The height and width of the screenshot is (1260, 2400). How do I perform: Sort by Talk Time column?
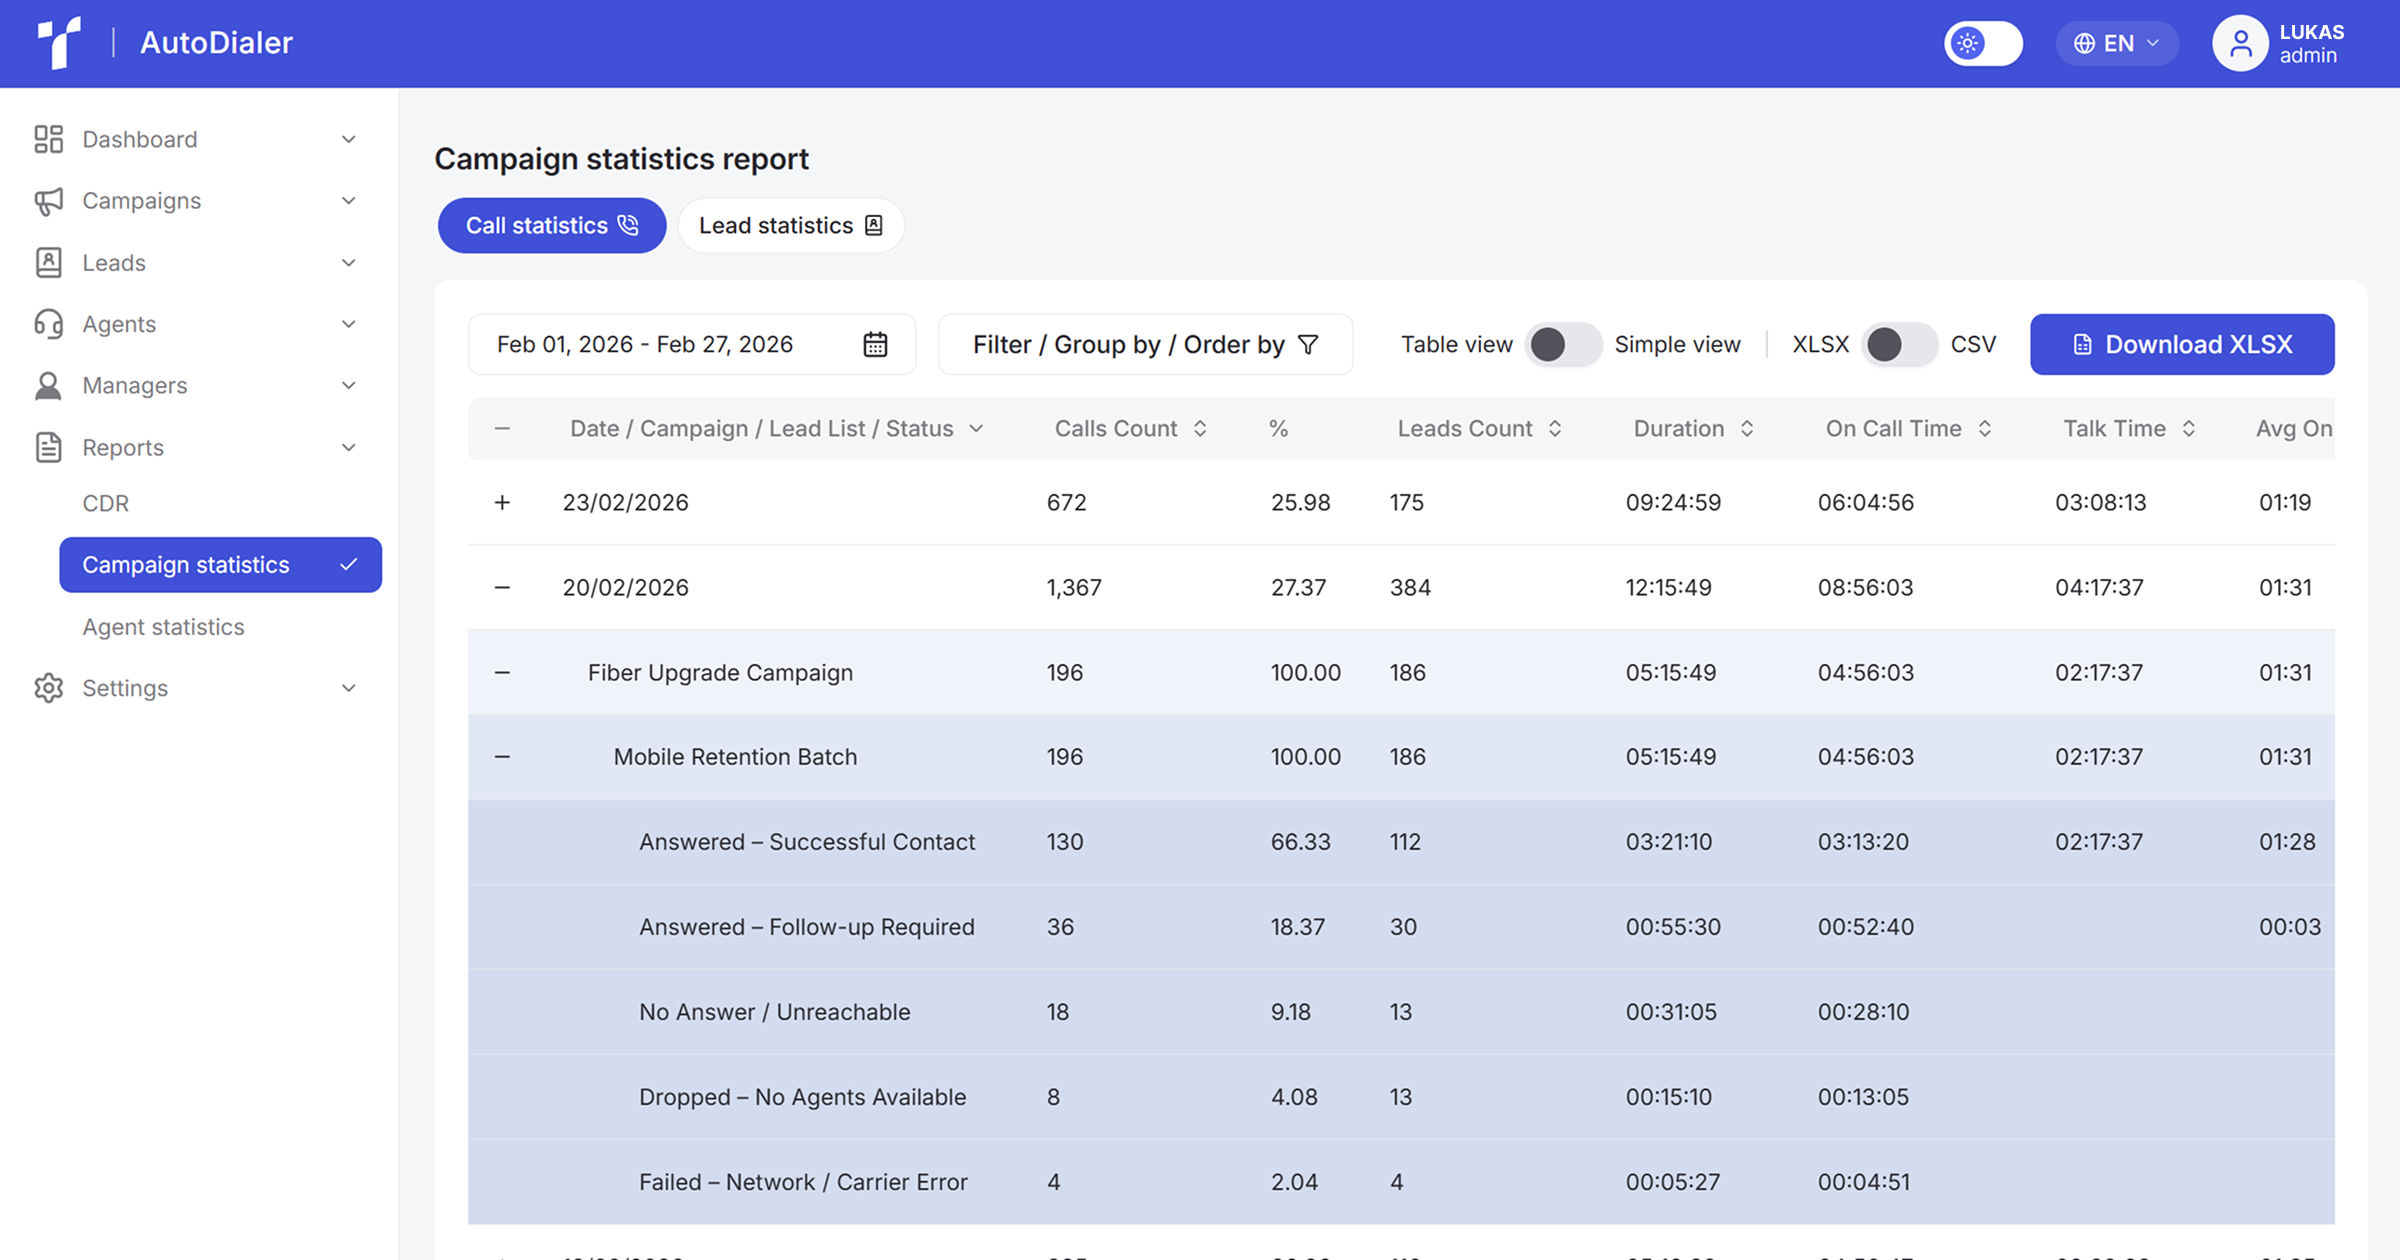pyautogui.click(x=2189, y=429)
